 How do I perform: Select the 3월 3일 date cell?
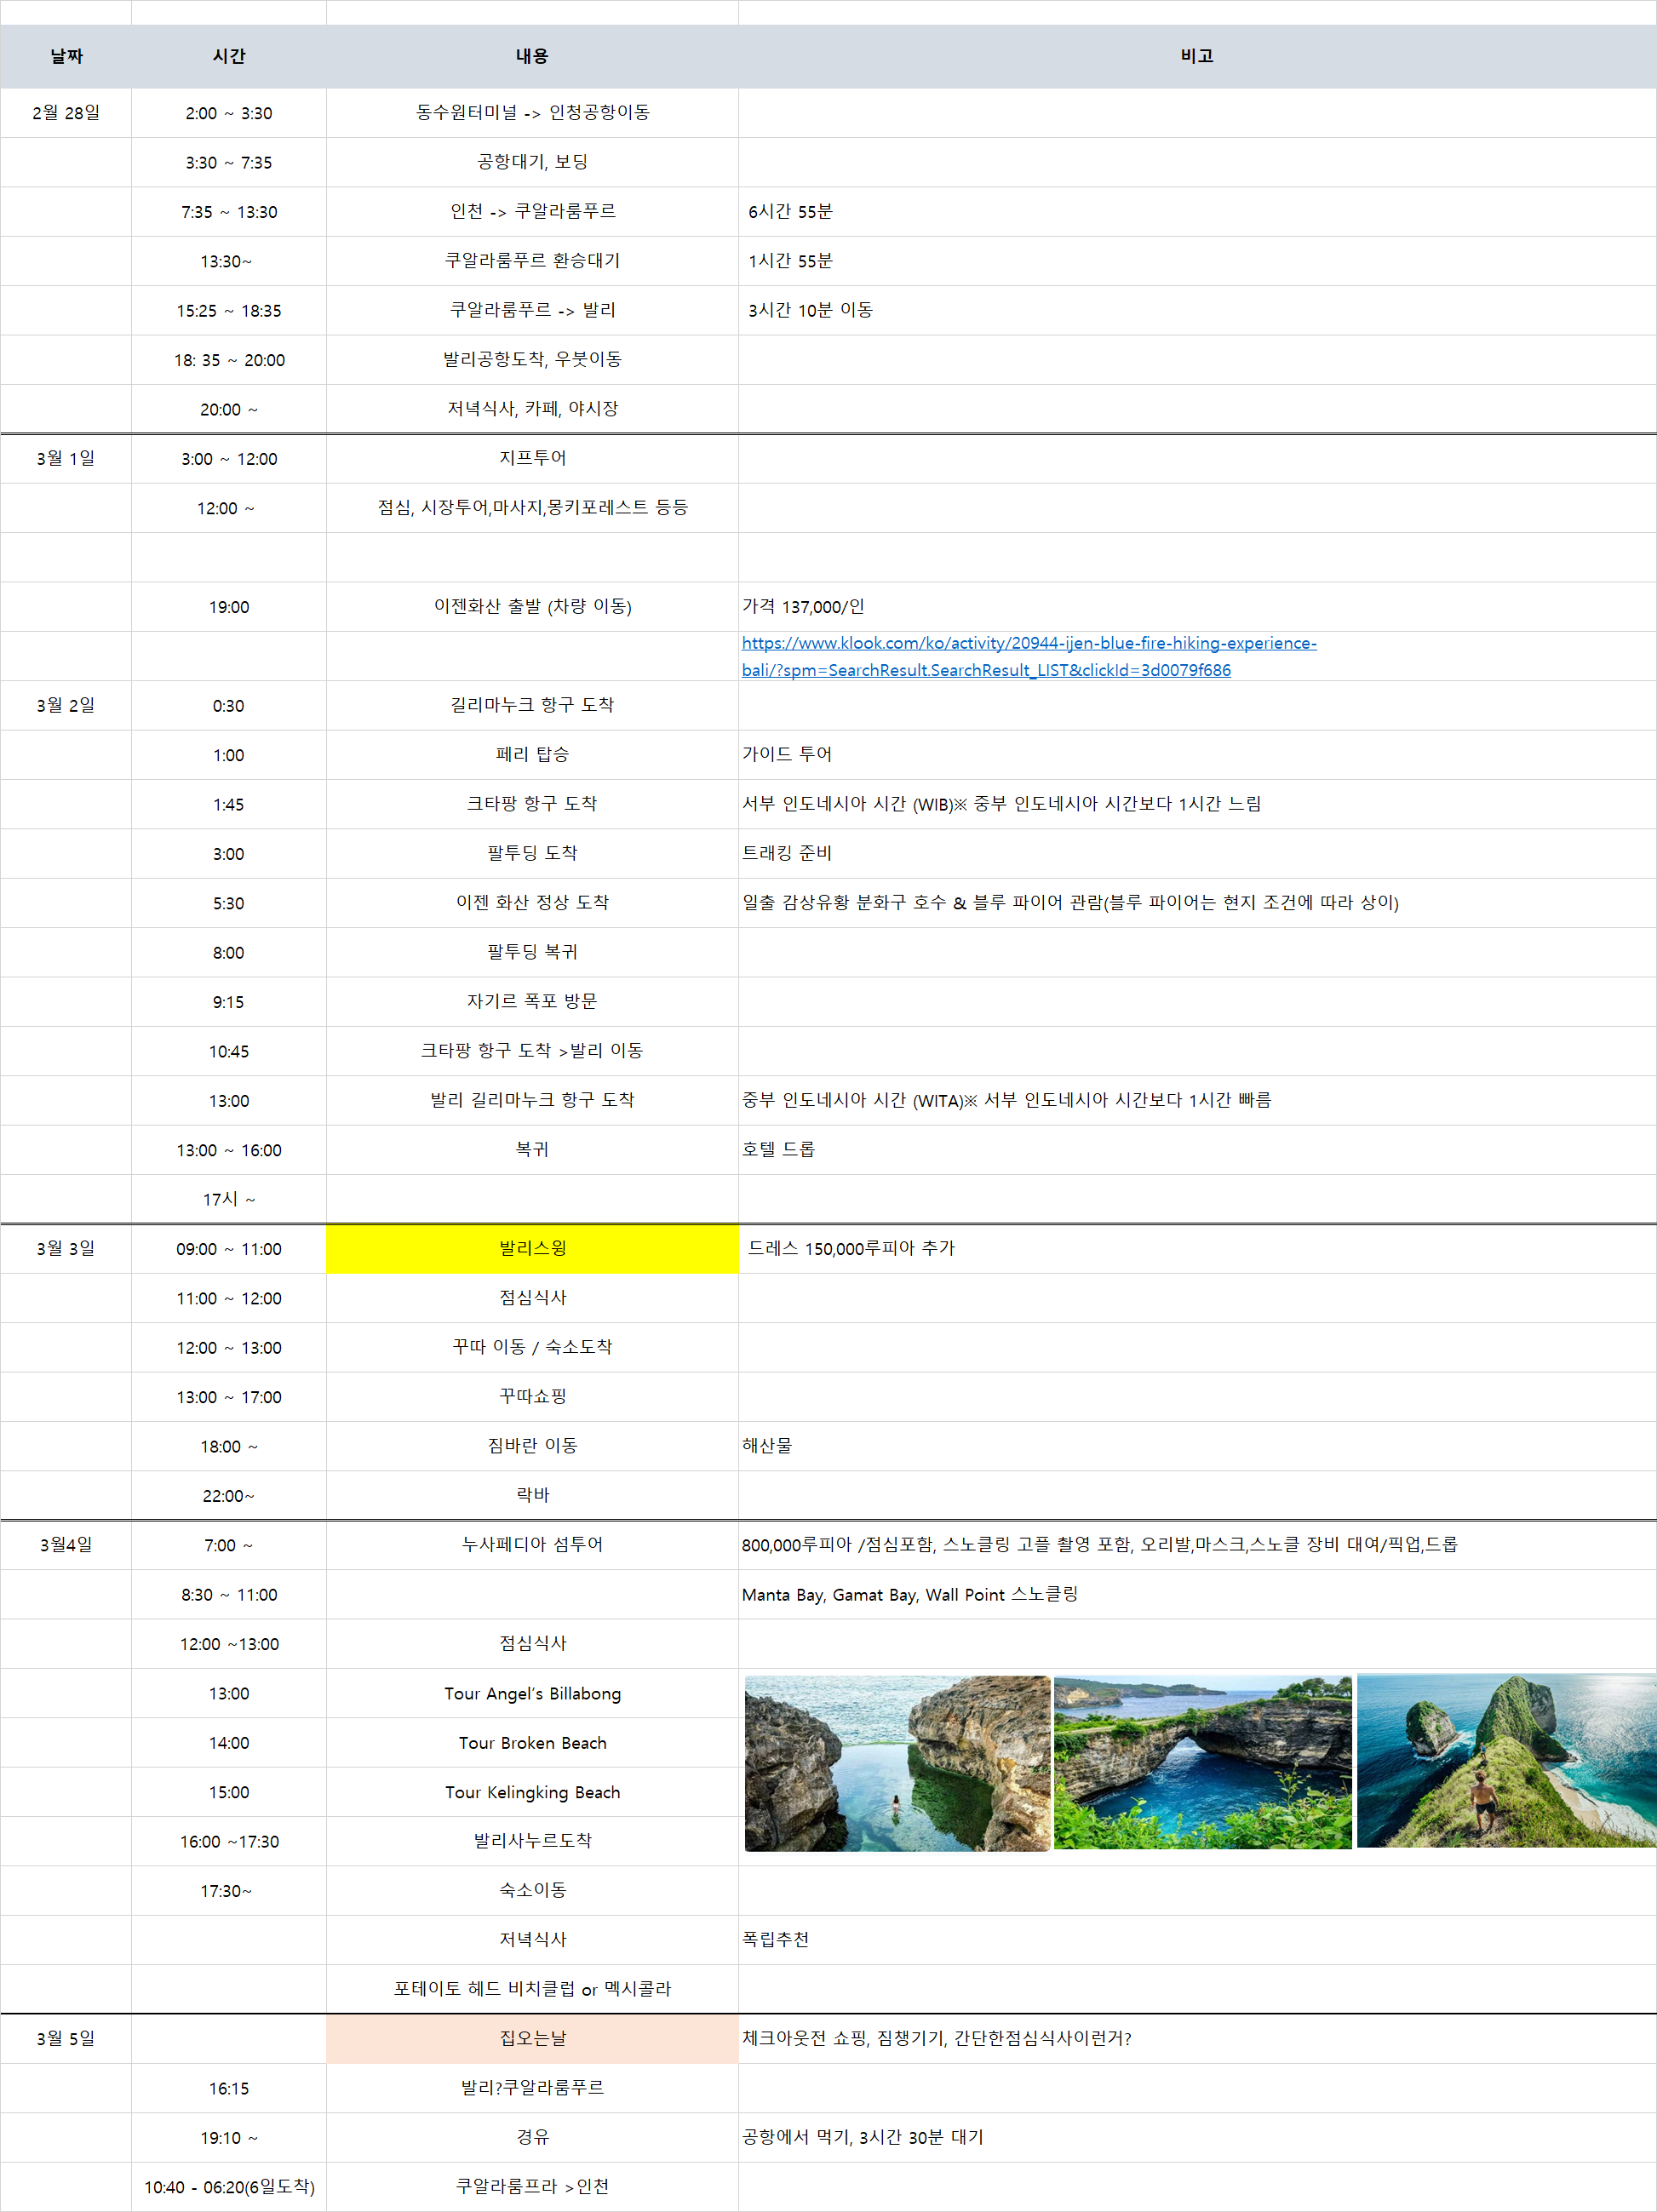tap(66, 1248)
